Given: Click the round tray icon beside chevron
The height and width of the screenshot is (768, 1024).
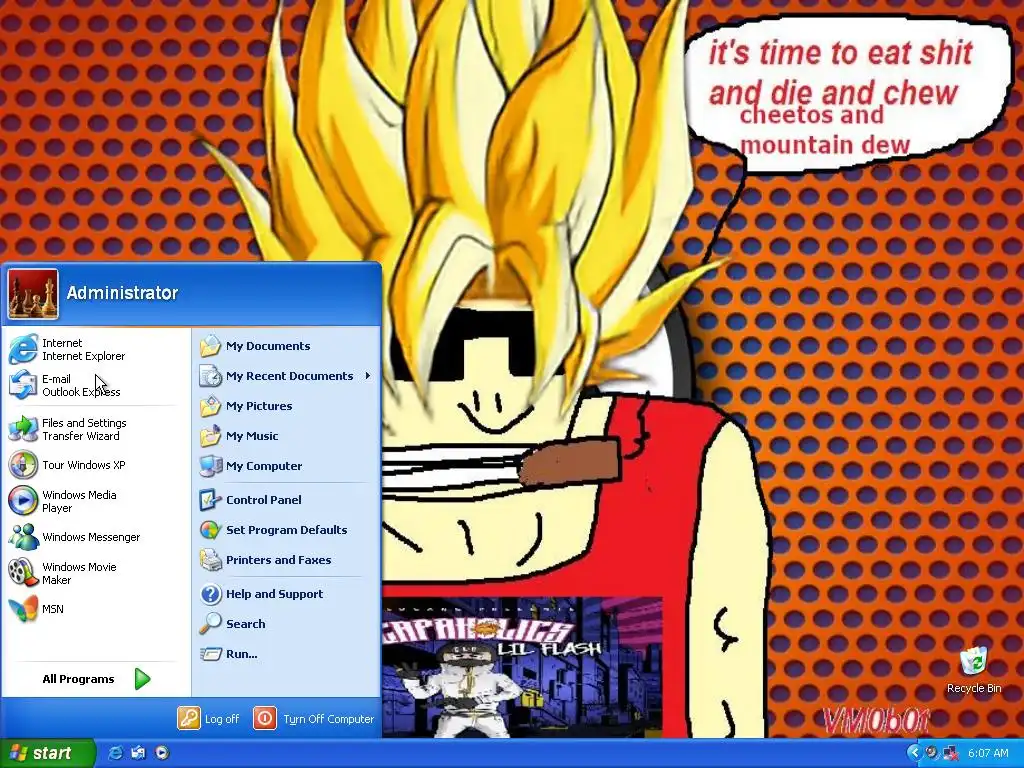Looking at the screenshot, I should 932,753.
